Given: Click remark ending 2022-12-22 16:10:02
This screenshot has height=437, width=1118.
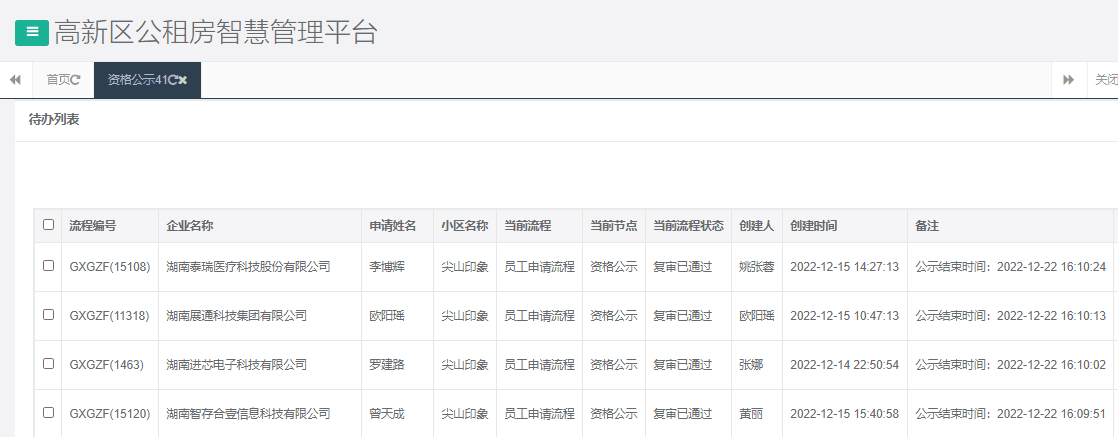Looking at the screenshot, I should (1010, 365).
